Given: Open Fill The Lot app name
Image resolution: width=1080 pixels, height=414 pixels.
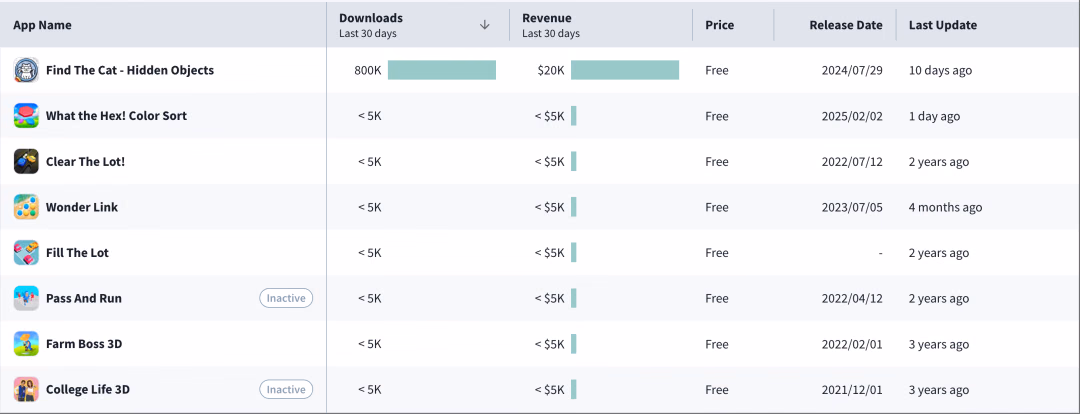Looking at the screenshot, I should 77,253.
